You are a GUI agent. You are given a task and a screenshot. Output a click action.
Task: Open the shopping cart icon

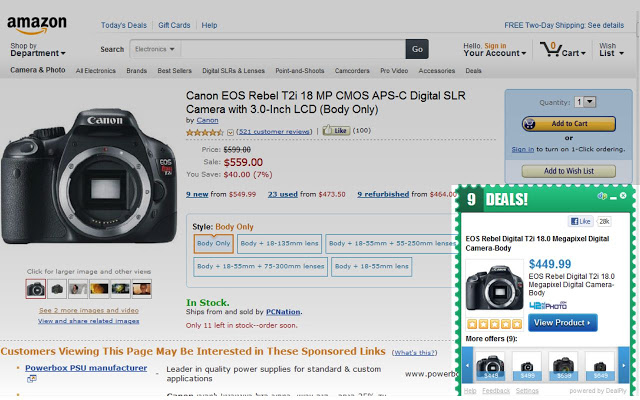click(550, 49)
